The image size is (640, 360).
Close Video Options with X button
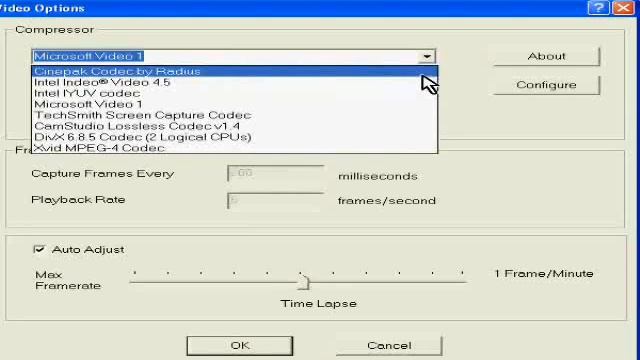tap(623, 8)
